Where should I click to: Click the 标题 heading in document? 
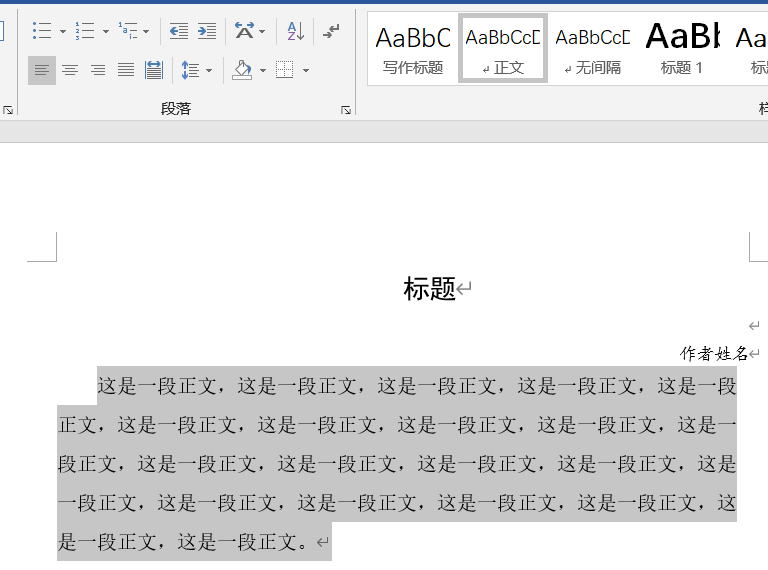(430, 288)
